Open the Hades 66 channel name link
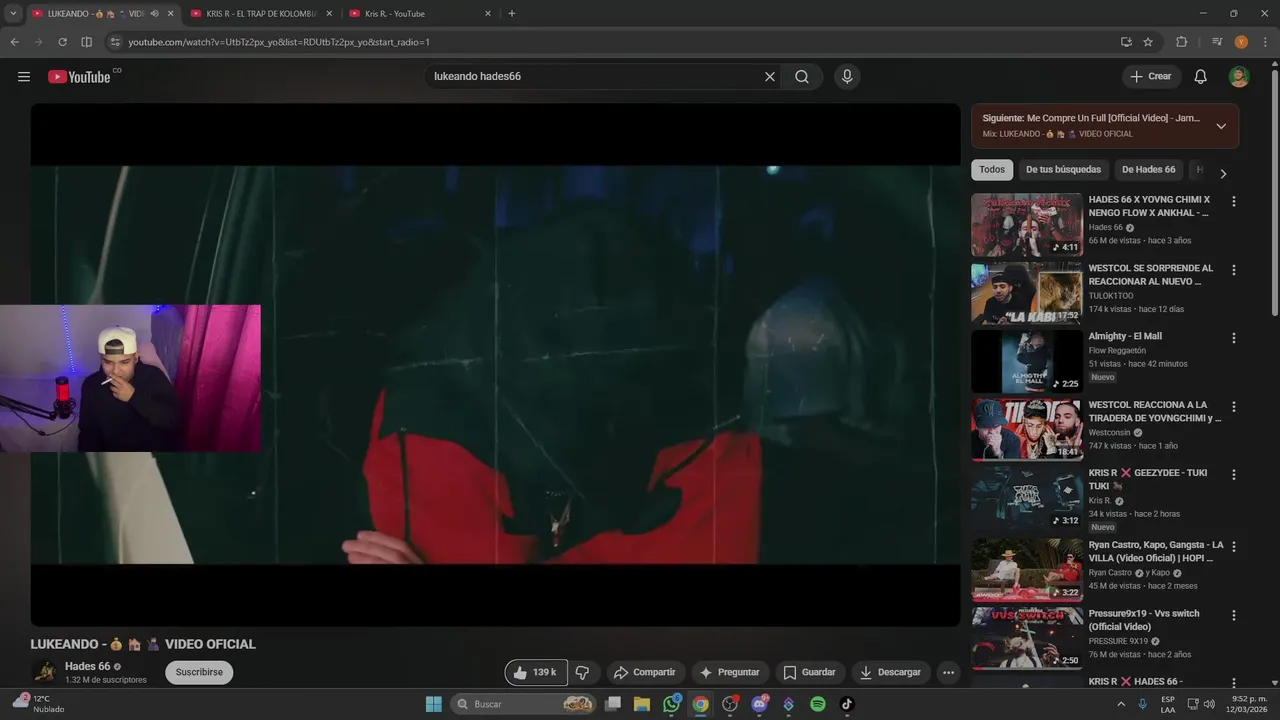Viewport: 1280px width, 720px height. click(x=88, y=666)
